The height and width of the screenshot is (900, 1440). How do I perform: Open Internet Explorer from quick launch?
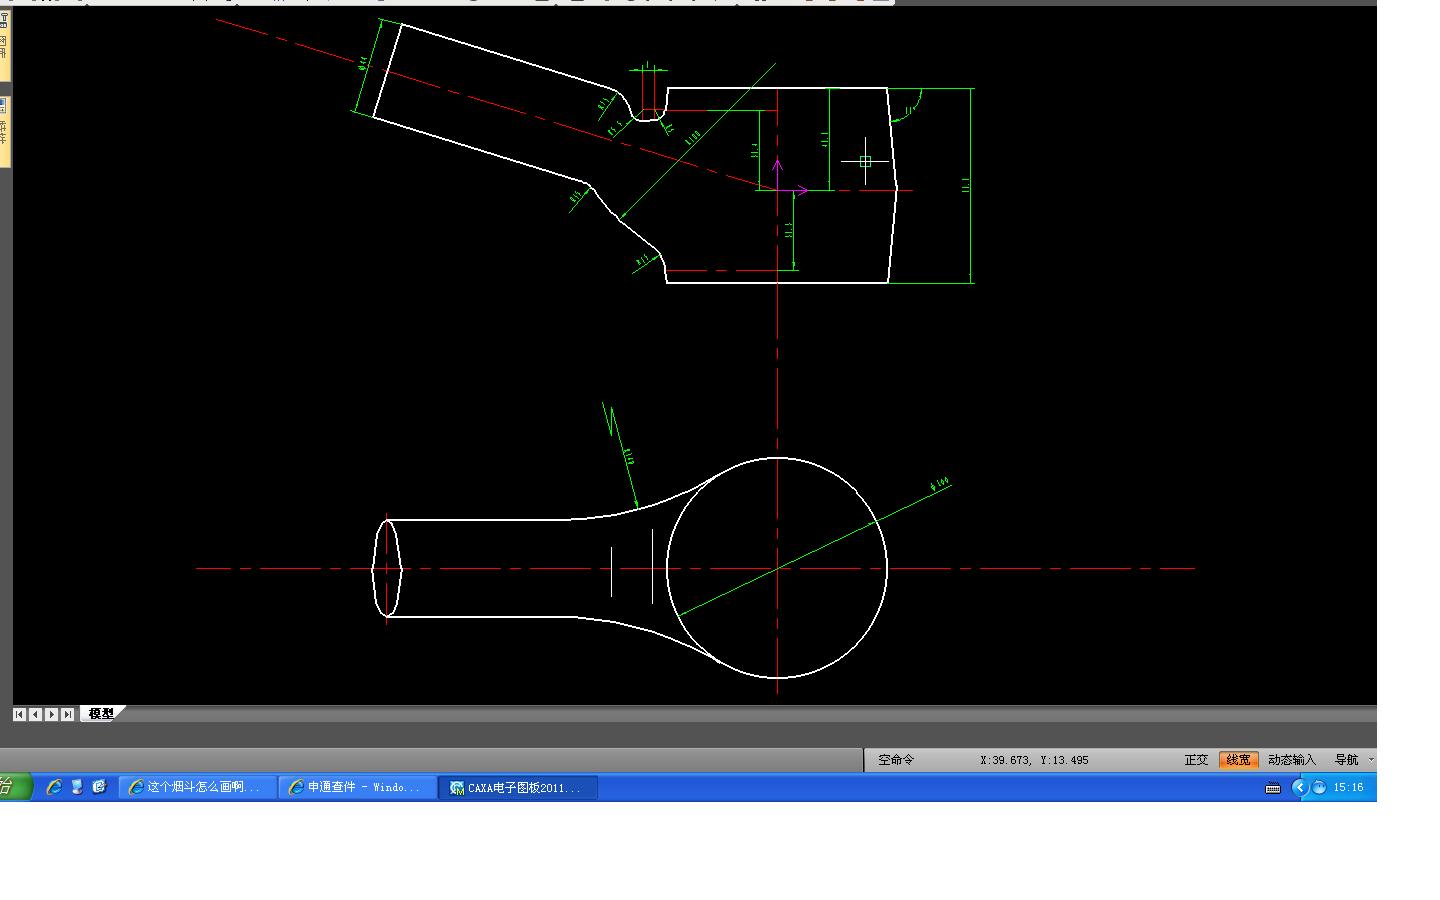pyautogui.click(x=55, y=787)
